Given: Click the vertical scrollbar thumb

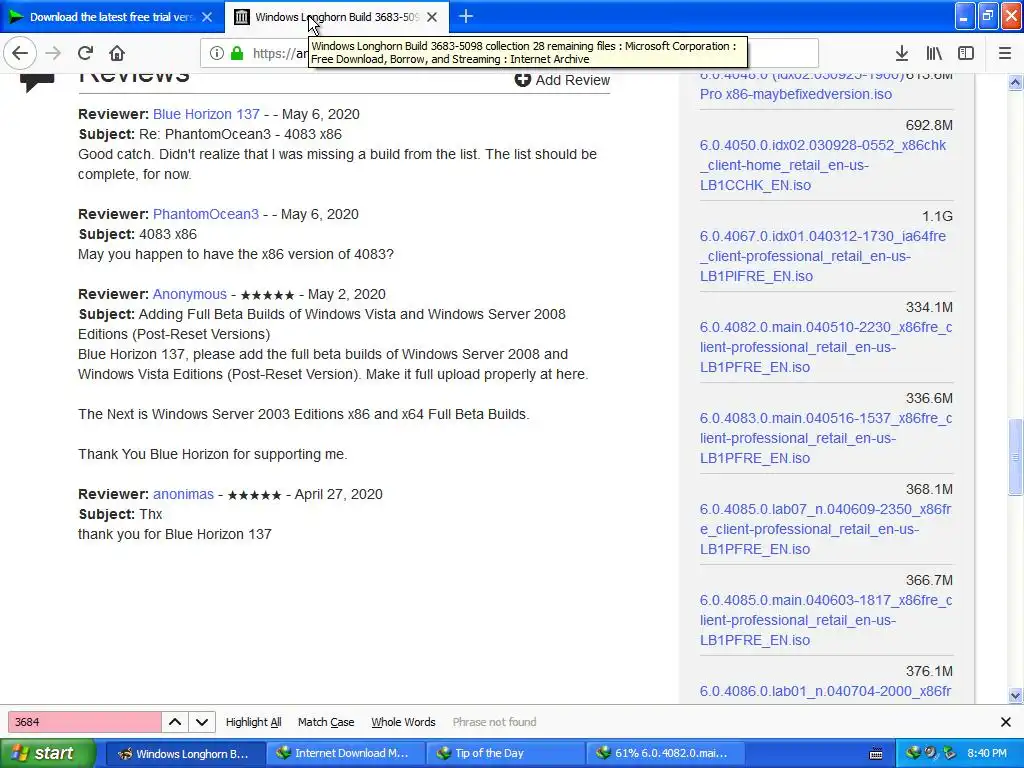Looking at the screenshot, I should [x=1015, y=457].
